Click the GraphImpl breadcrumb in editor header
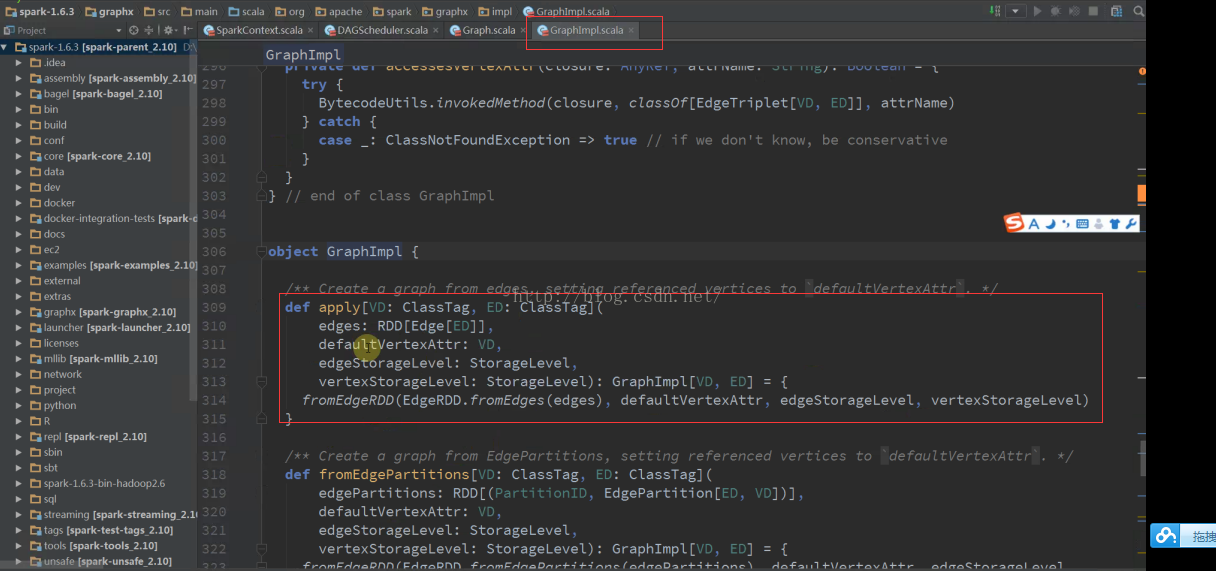Image resolution: width=1216 pixels, height=571 pixels. [304, 55]
